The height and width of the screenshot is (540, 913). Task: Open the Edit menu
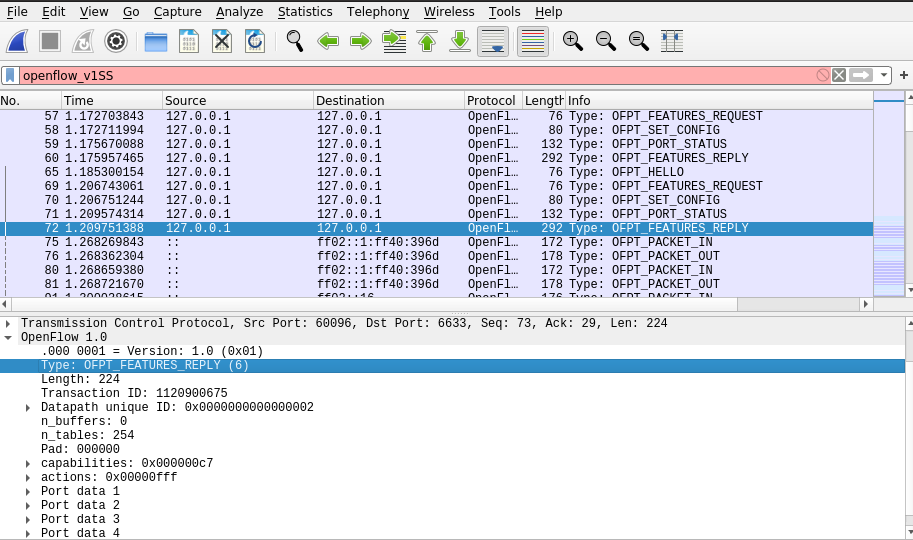point(54,12)
